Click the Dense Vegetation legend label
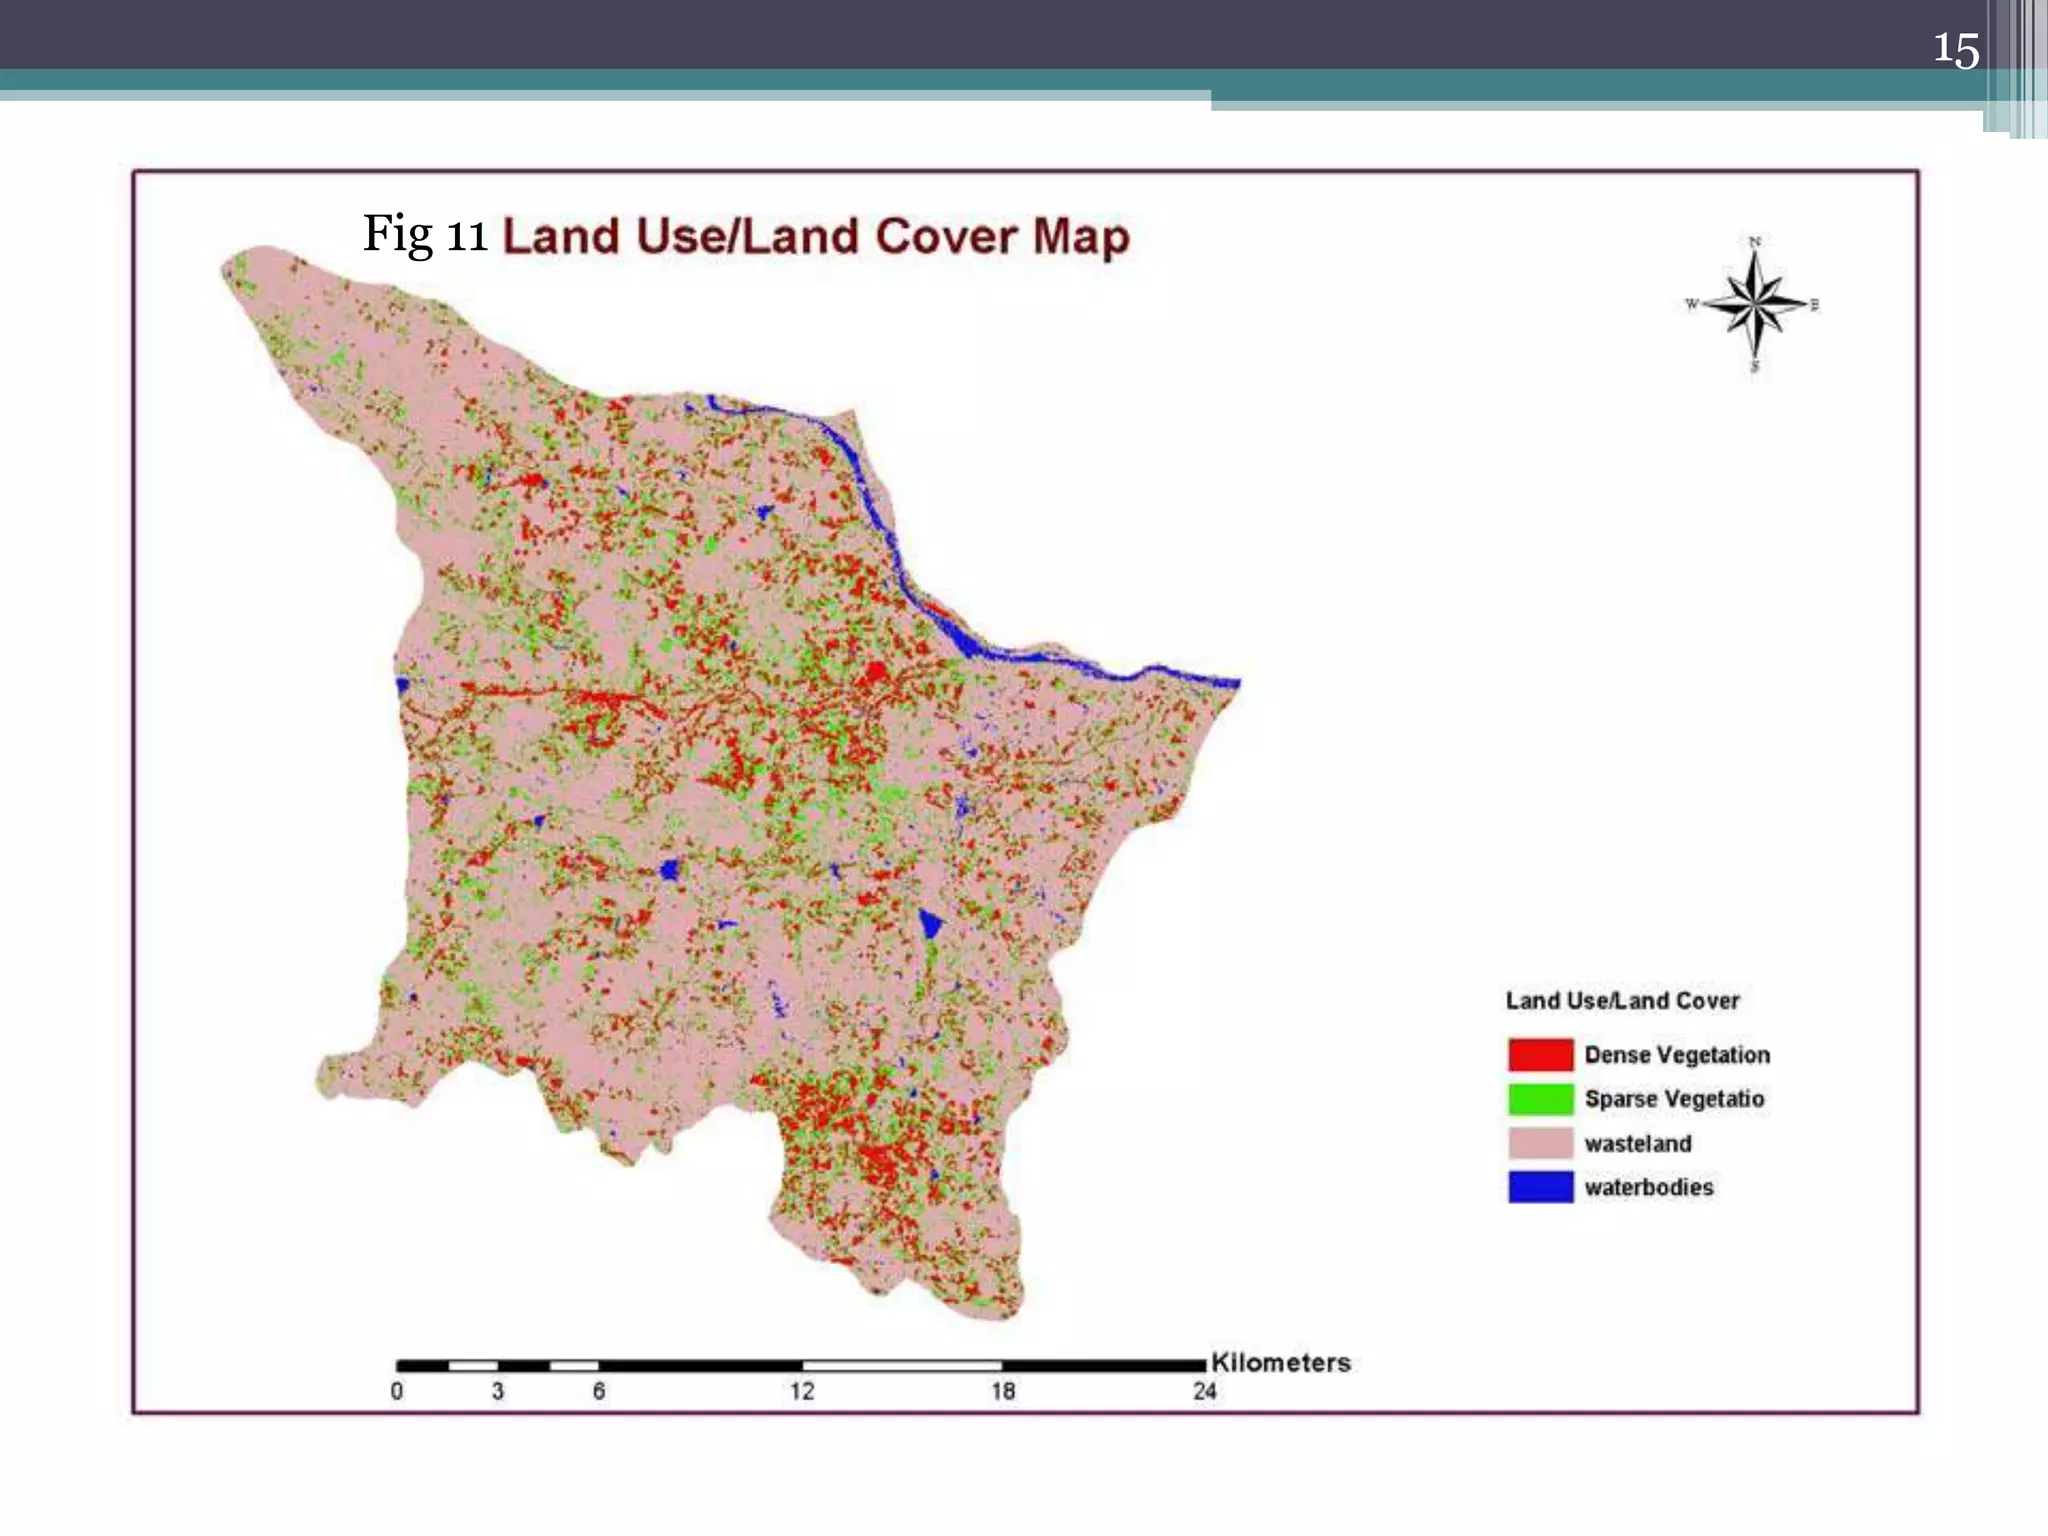 [x=1677, y=1055]
